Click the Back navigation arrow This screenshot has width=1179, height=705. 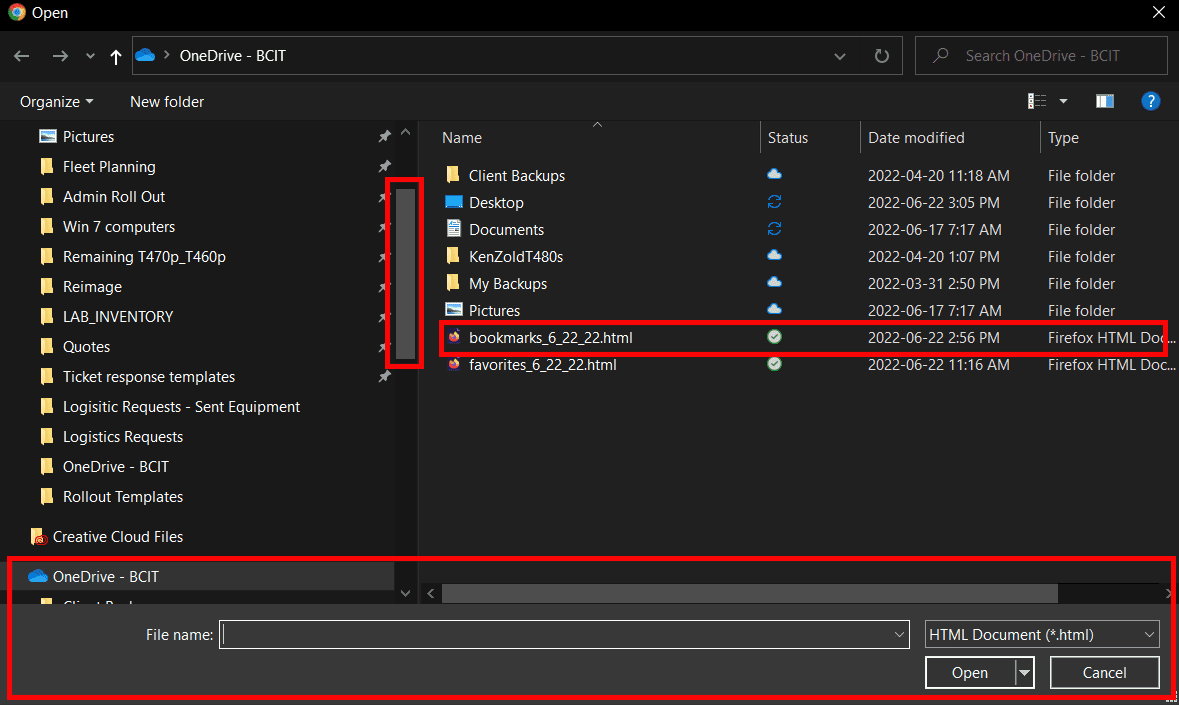click(x=22, y=56)
